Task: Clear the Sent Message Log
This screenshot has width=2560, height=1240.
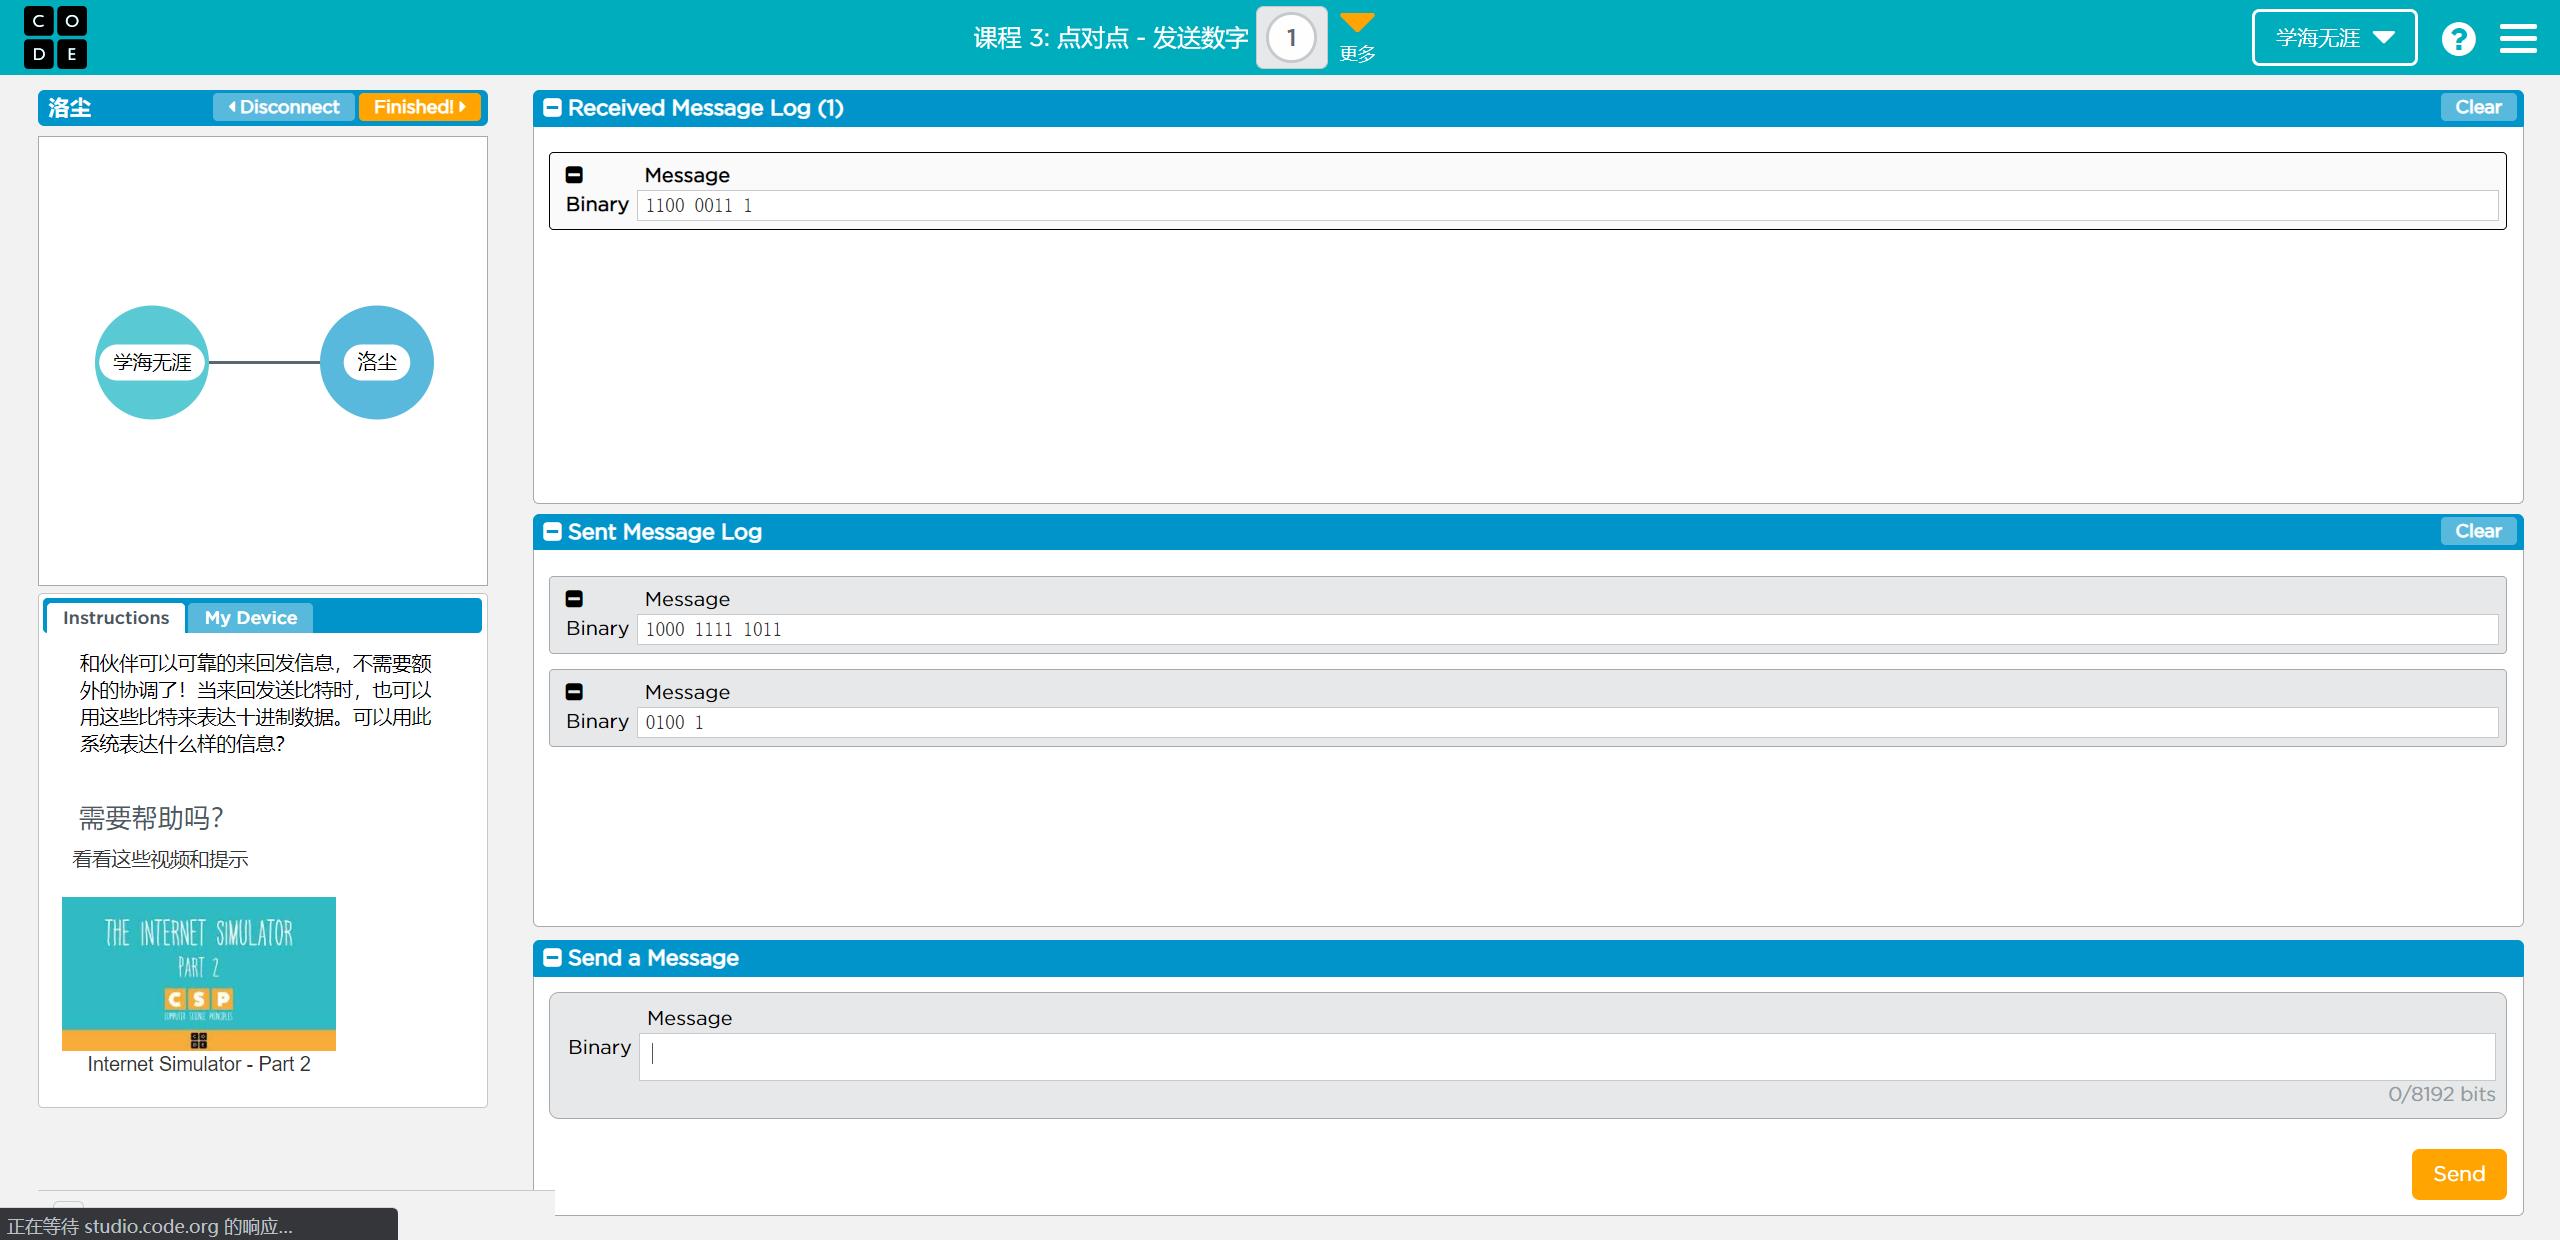Action: coord(2477,529)
